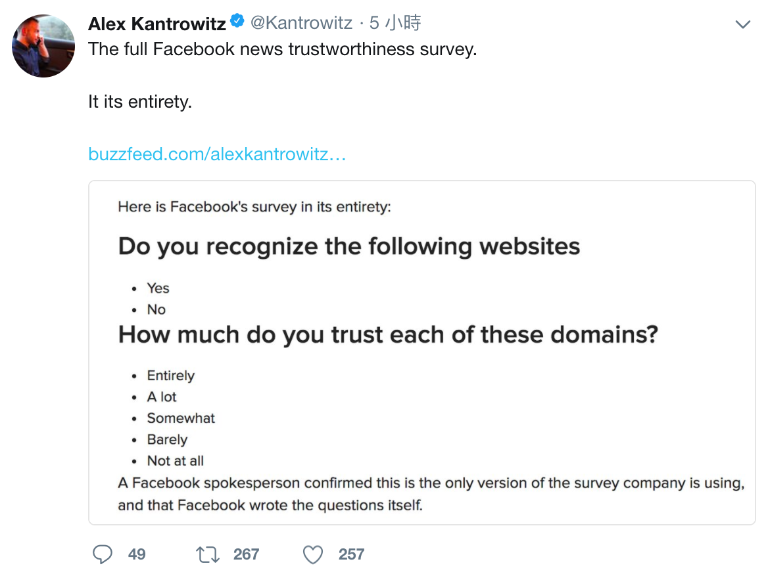Screen dimensions: 768x574
Task: Click the tweet text about trustworthiness survey
Action: (x=282, y=49)
